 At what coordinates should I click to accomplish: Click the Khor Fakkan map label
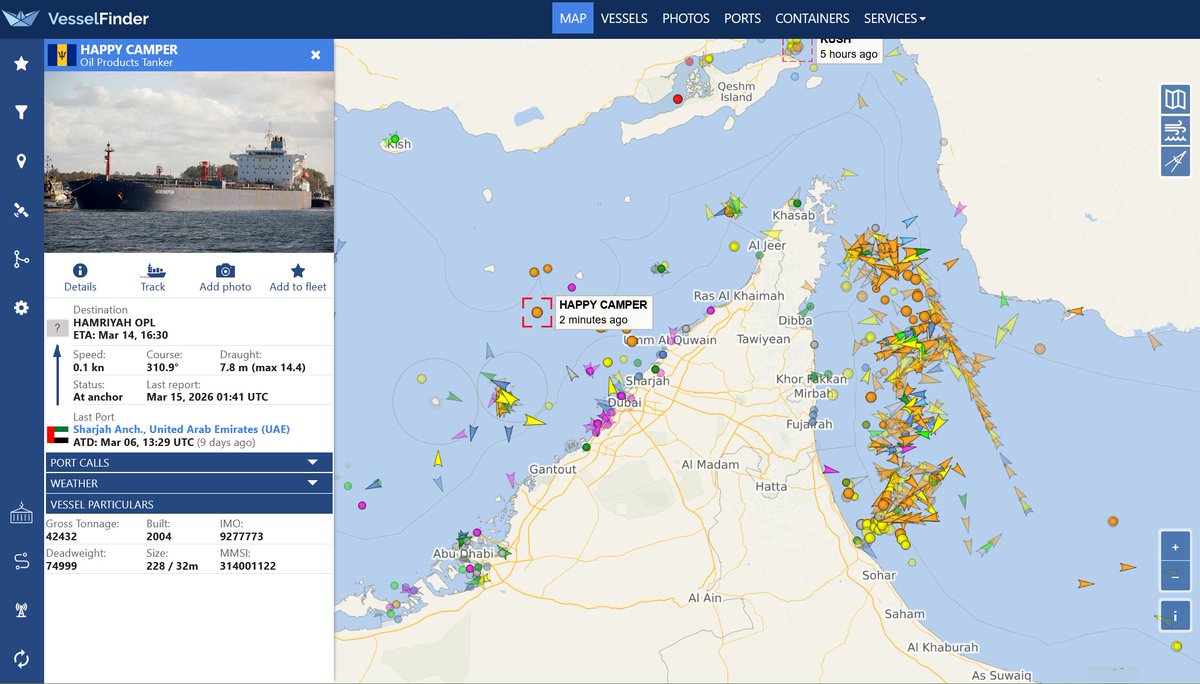(x=812, y=379)
